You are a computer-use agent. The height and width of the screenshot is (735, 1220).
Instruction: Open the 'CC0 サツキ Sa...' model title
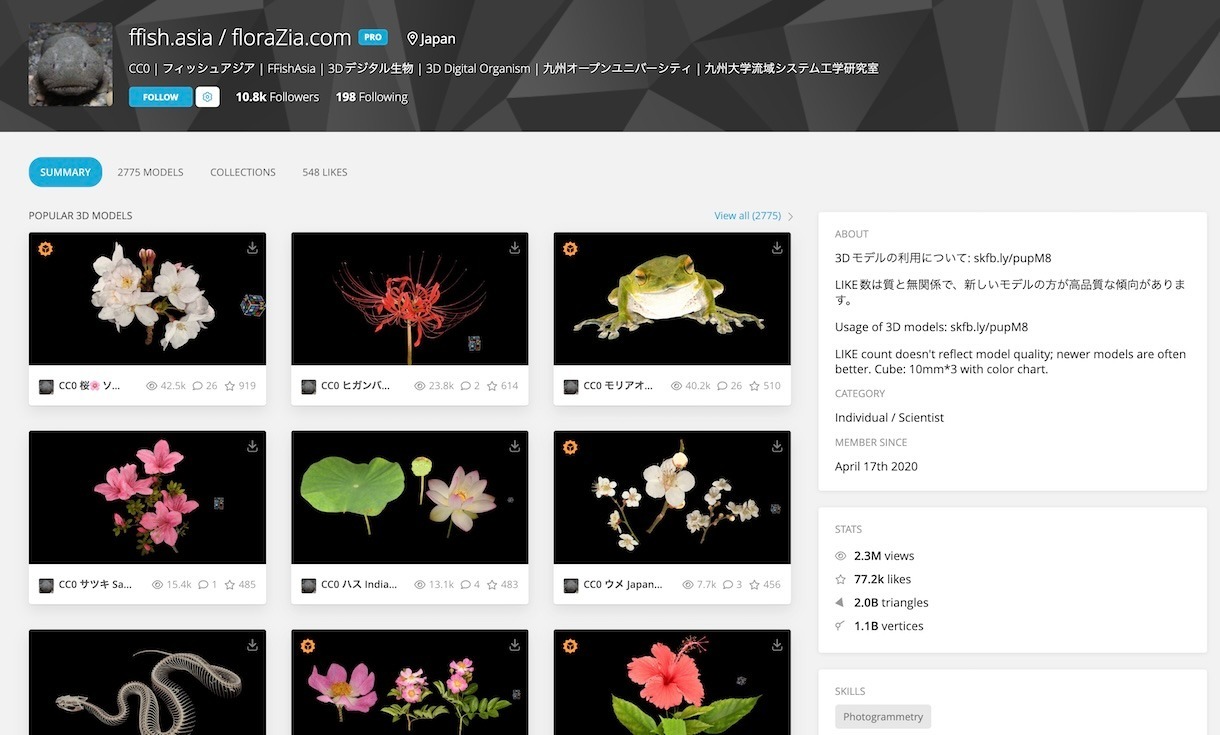pyautogui.click(x=96, y=584)
